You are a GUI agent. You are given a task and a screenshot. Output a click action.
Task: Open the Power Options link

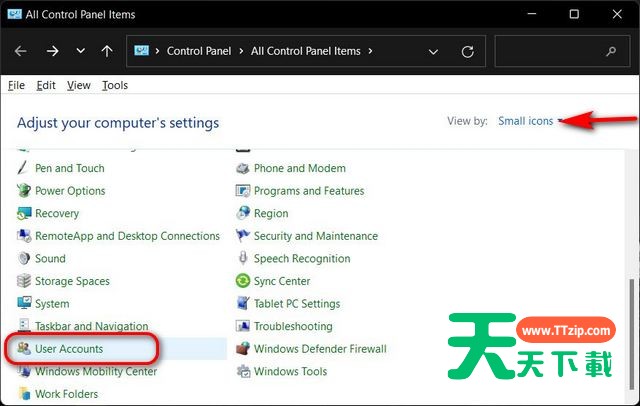[x=70, y=191]
